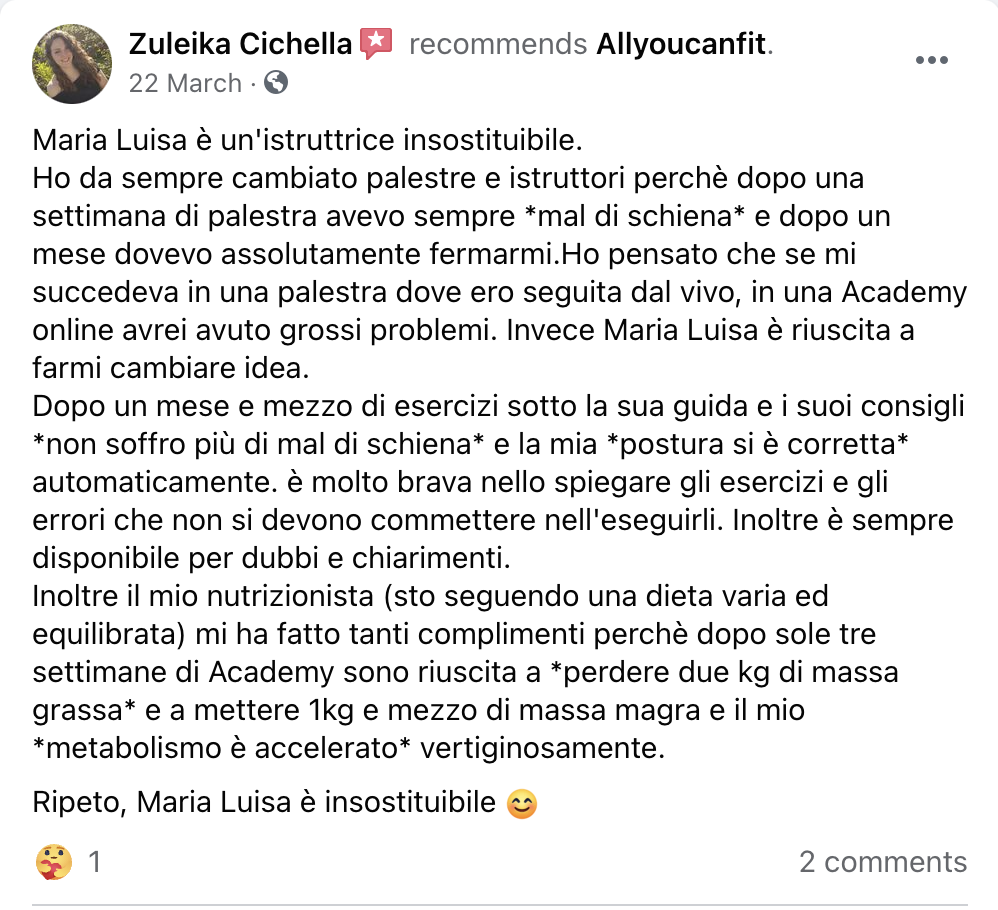Open Zuleika Cichella's round profile picture
998x910 pixels.
[x=72, y=64]
